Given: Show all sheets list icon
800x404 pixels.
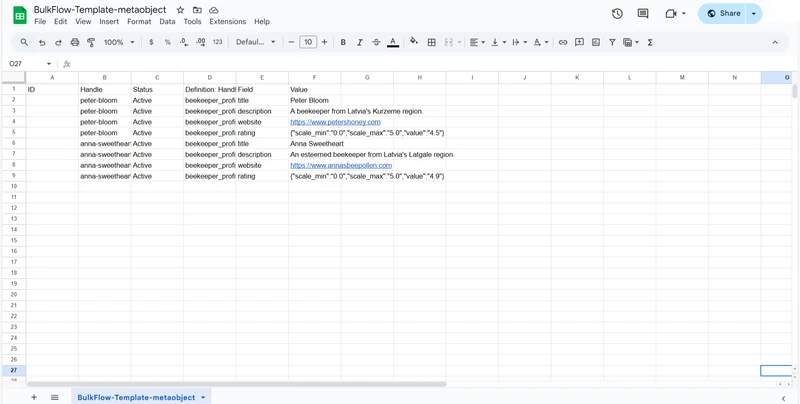Looking at the screenshot, I should [55, 397].
